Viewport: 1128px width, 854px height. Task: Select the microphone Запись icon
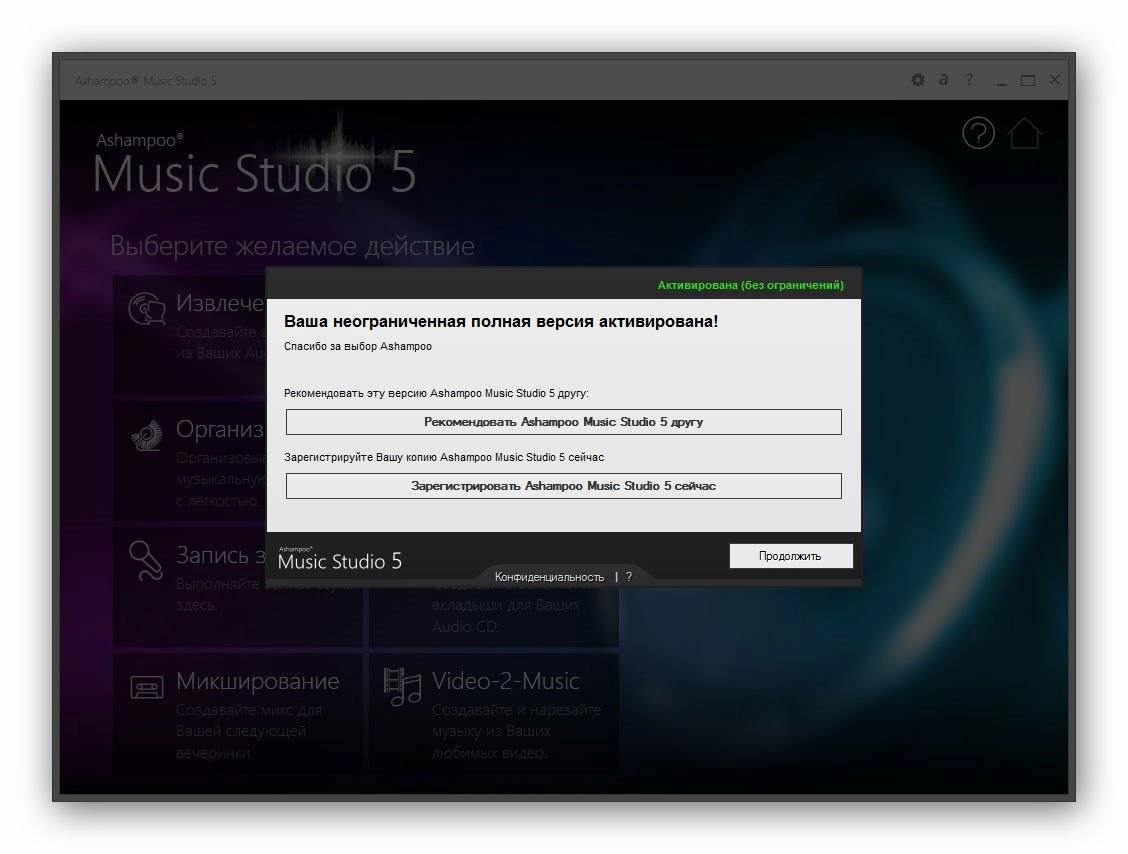point(146,560)
